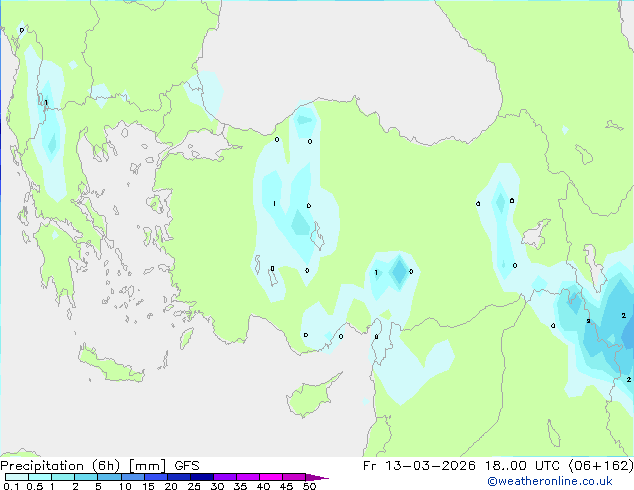This screenshot has width=634, height=490.
Task: Click the 10–15 mm legend color swatch
Action: (x=133, y=477)
